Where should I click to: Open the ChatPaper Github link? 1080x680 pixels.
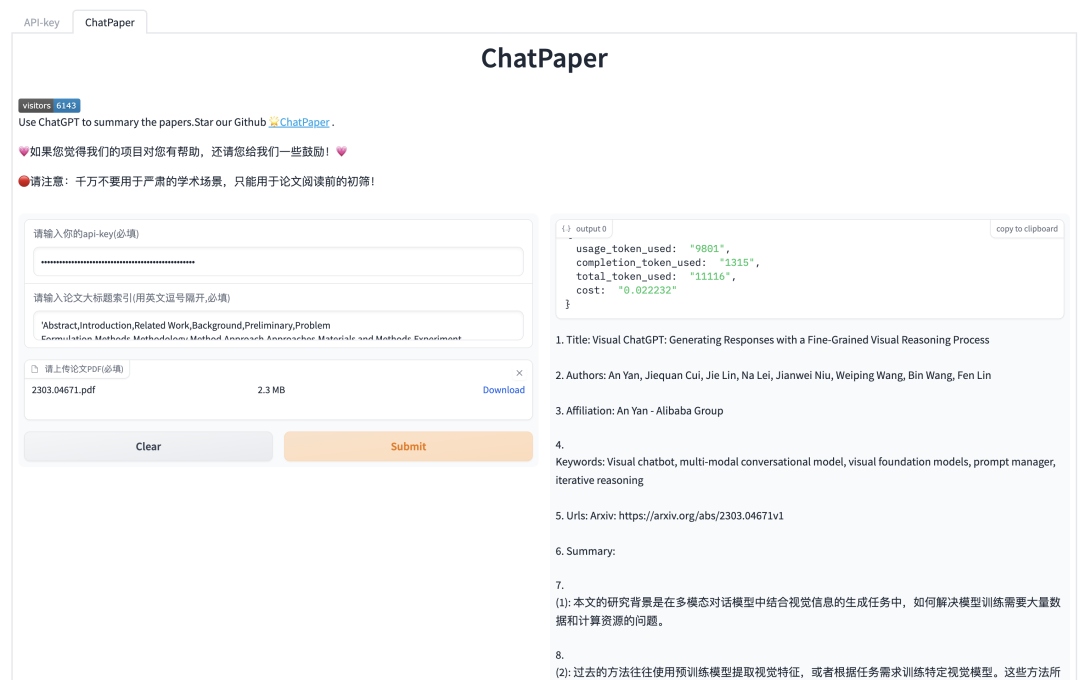(x=304, y=122)
